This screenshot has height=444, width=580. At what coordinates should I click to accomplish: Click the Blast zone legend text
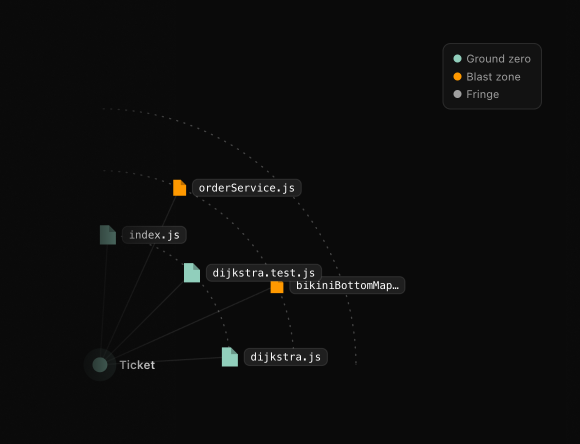pyautogui.click(x=493, y=77)
